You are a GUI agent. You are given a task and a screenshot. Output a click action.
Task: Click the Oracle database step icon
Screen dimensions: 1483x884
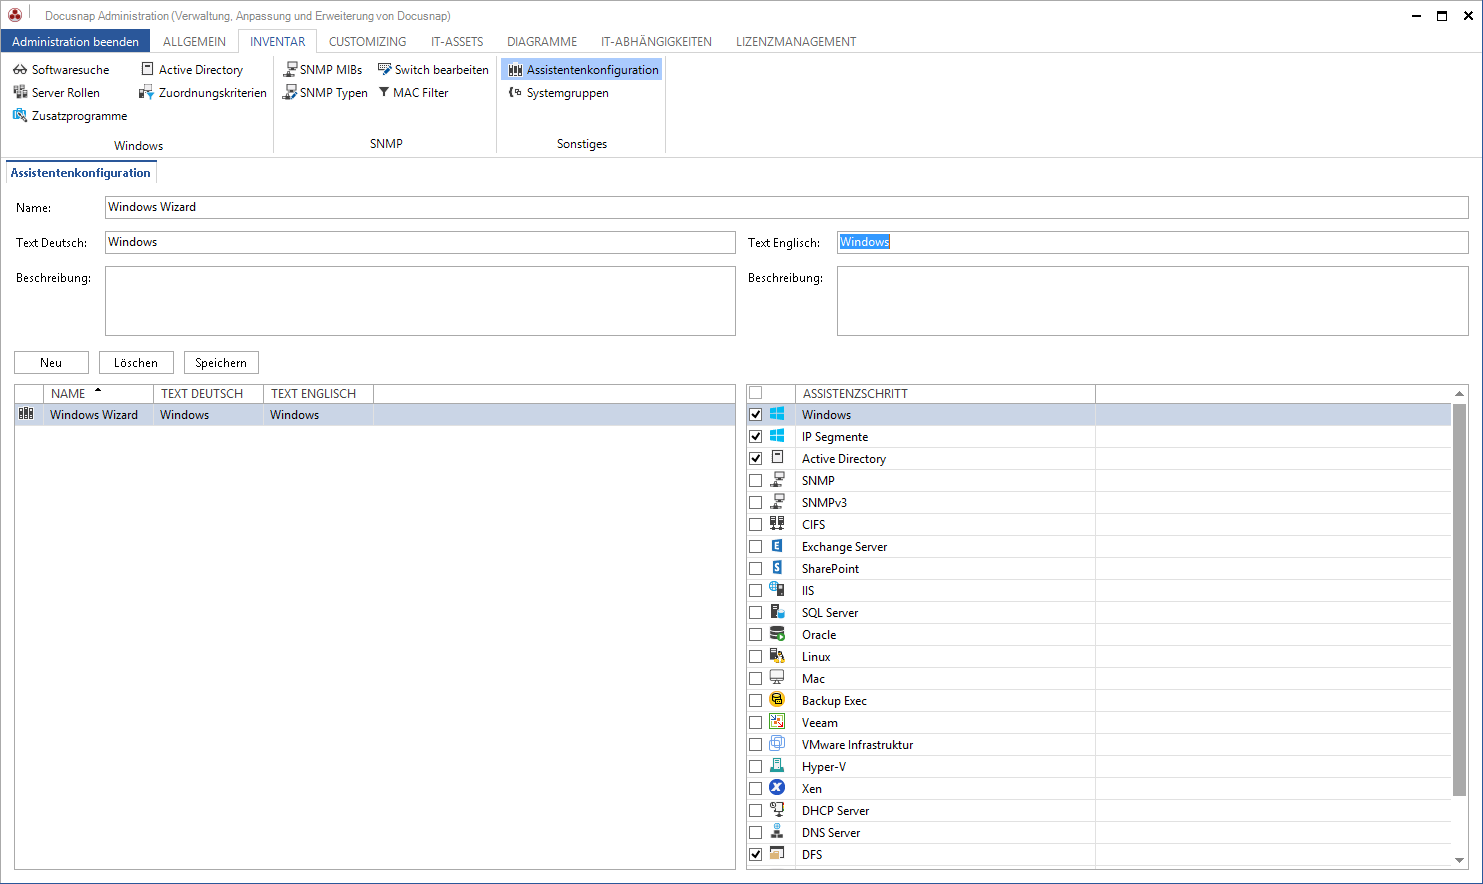pyautogui.click(x=777, y=634)
